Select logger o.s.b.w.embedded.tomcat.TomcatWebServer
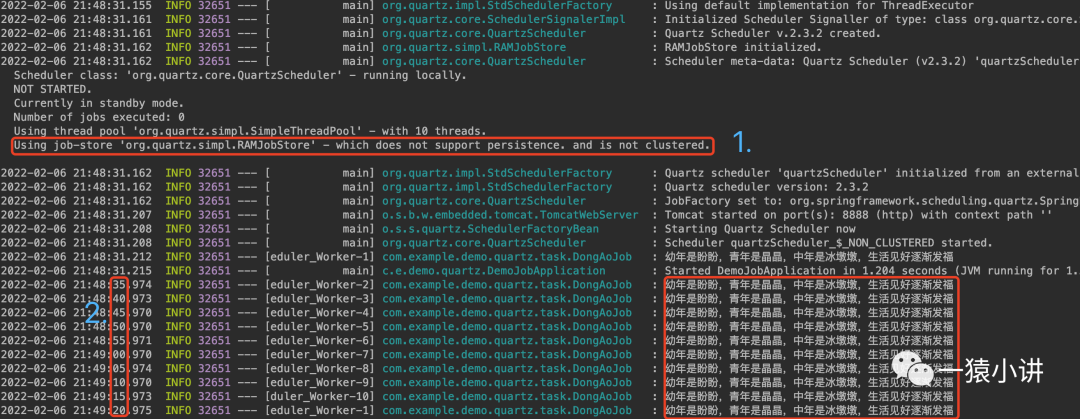The image size is (1080, 419). click(x=510, y=215)
